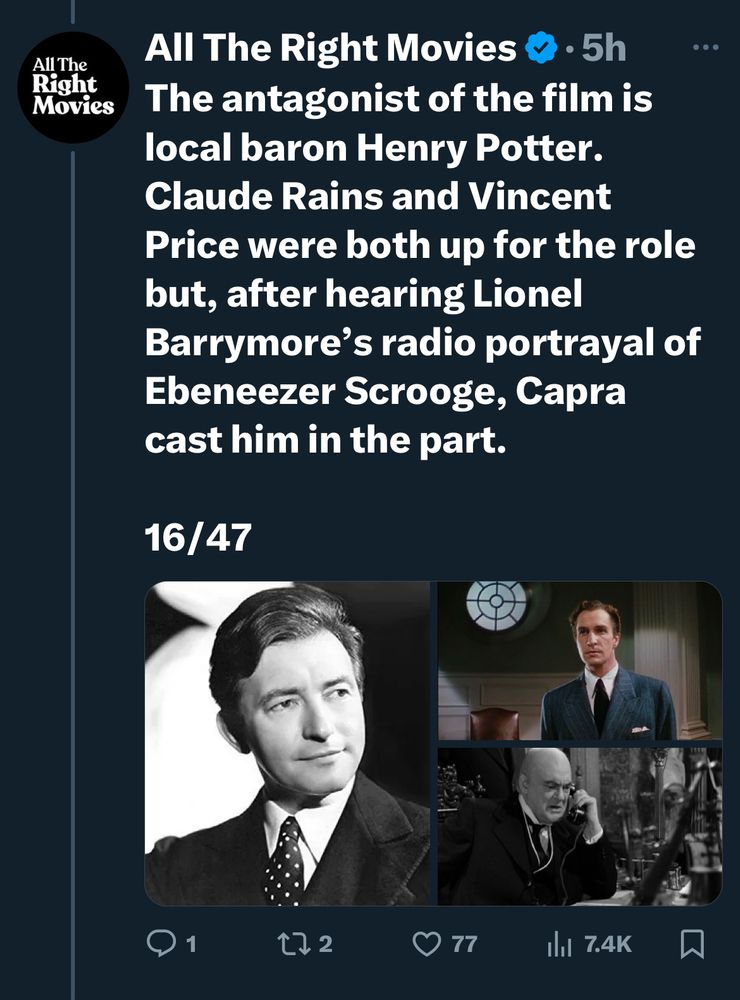Click the 16/47 thread position text
The image size is (740, 1000).
point(197,537)
